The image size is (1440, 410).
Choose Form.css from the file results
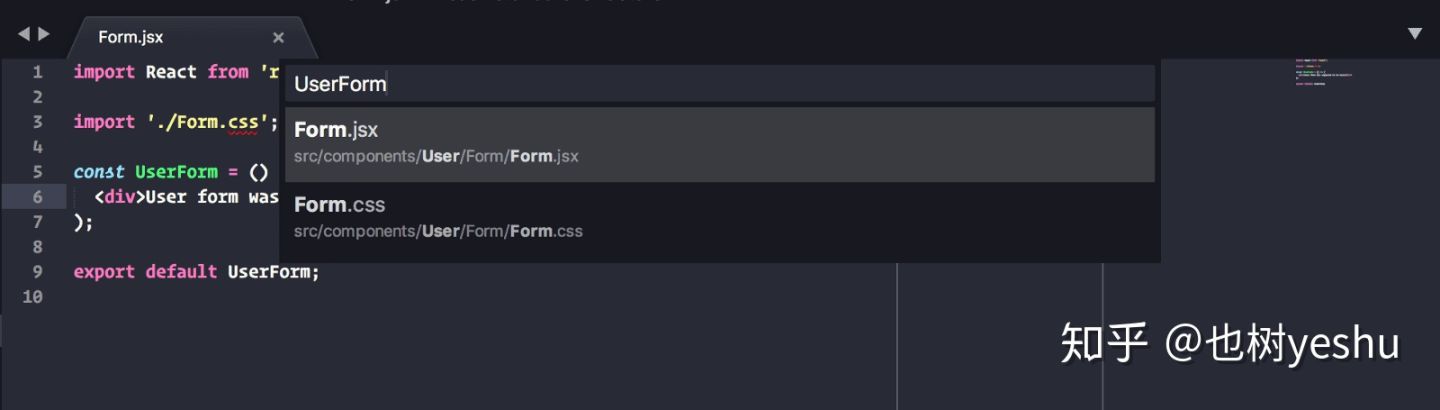pyautogui.click(x=720, y=218)
